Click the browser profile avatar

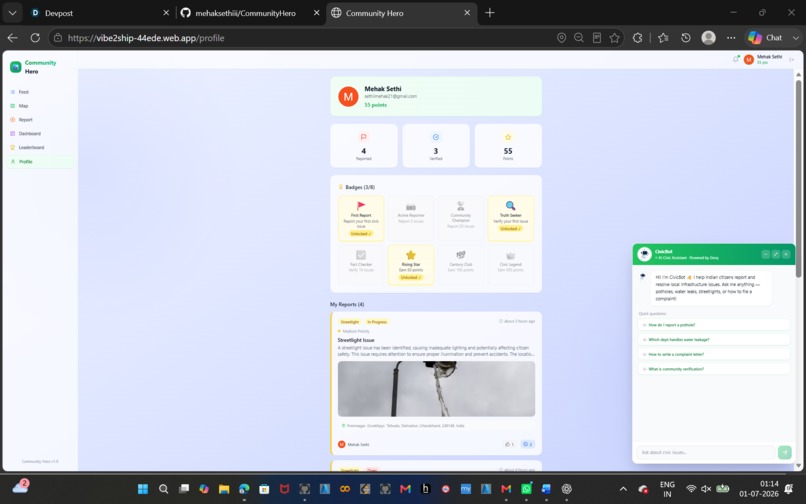(x=708, y=38)
